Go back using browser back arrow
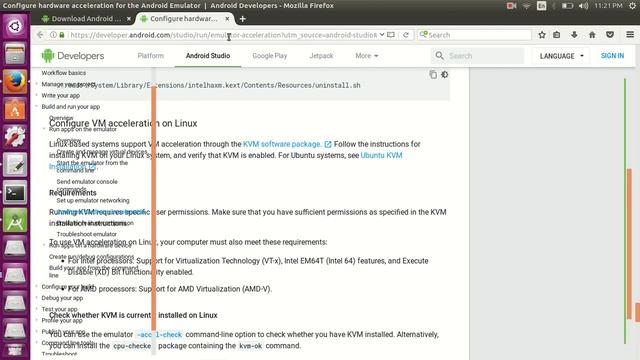The image size is (640, 360). [40, 35]
